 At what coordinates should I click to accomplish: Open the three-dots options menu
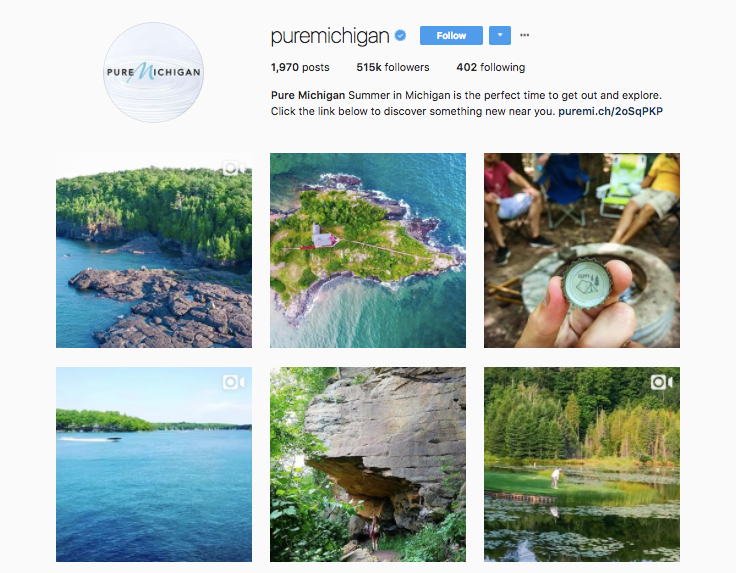[524, 35]
